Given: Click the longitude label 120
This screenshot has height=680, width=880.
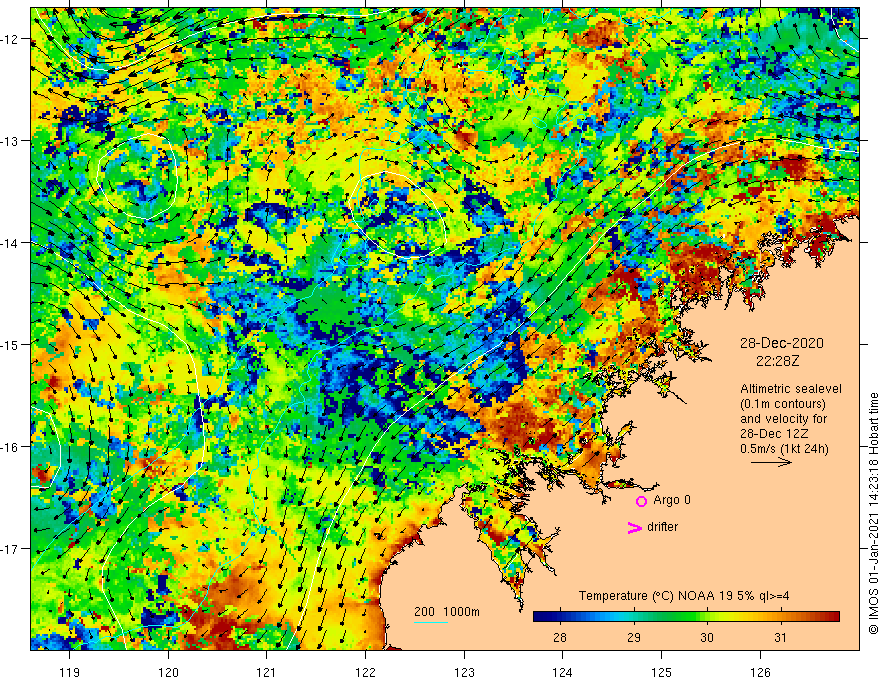Looking at the screenshot, I should tap(168, 672).
